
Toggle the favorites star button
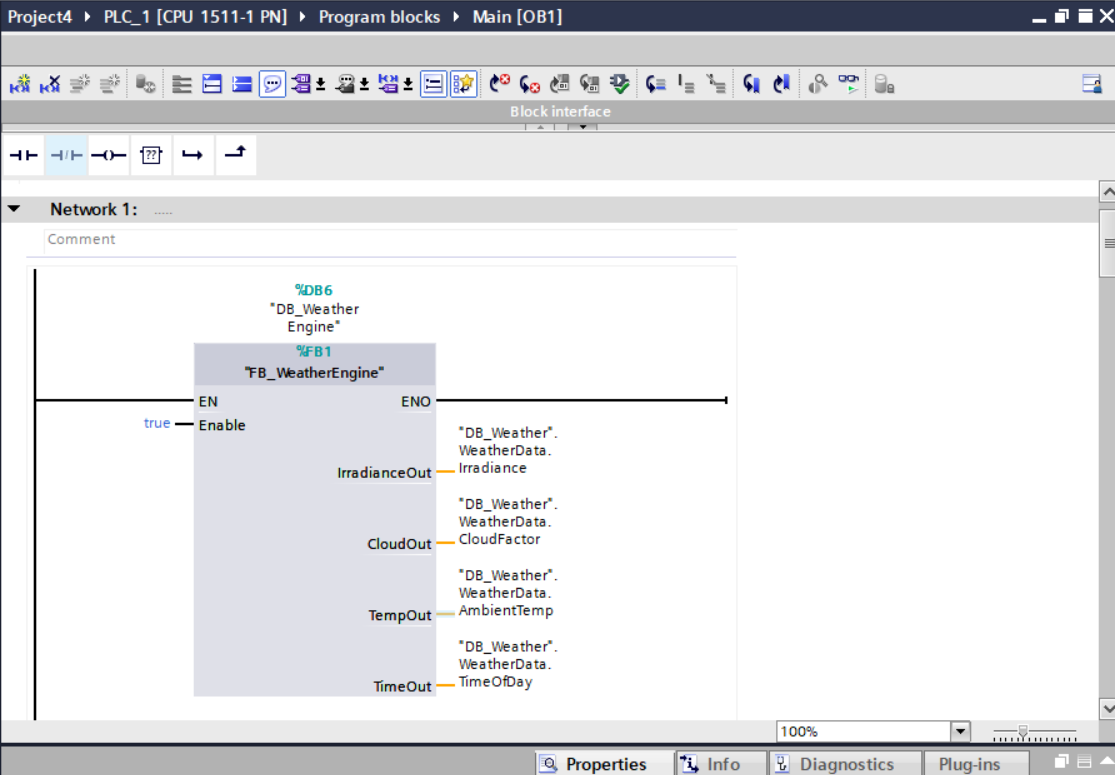(464, 84)
